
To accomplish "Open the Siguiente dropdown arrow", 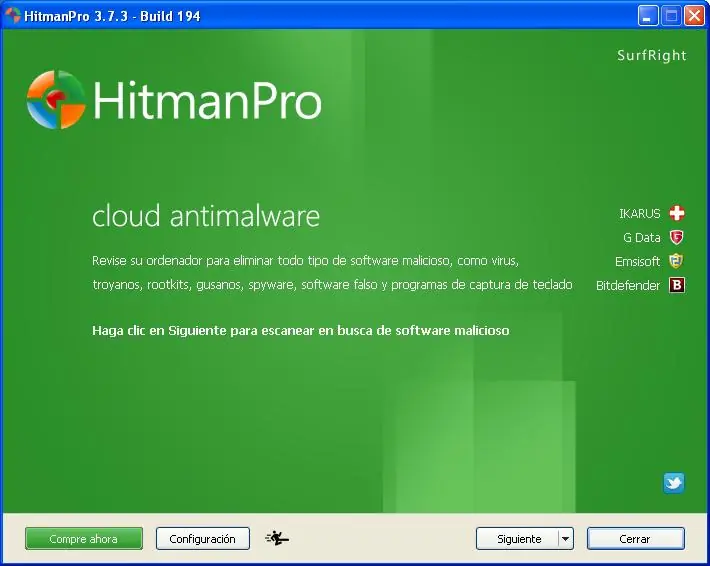I will [566, 539].
